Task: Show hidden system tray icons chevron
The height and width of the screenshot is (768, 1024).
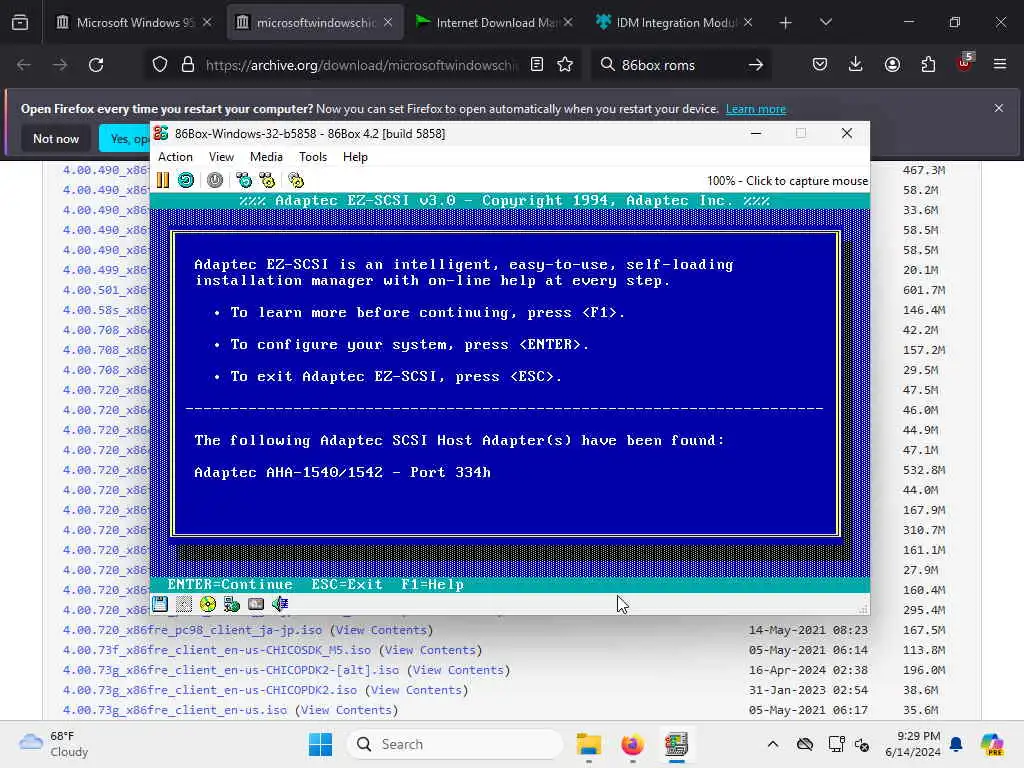Action: tap(773, 744)
